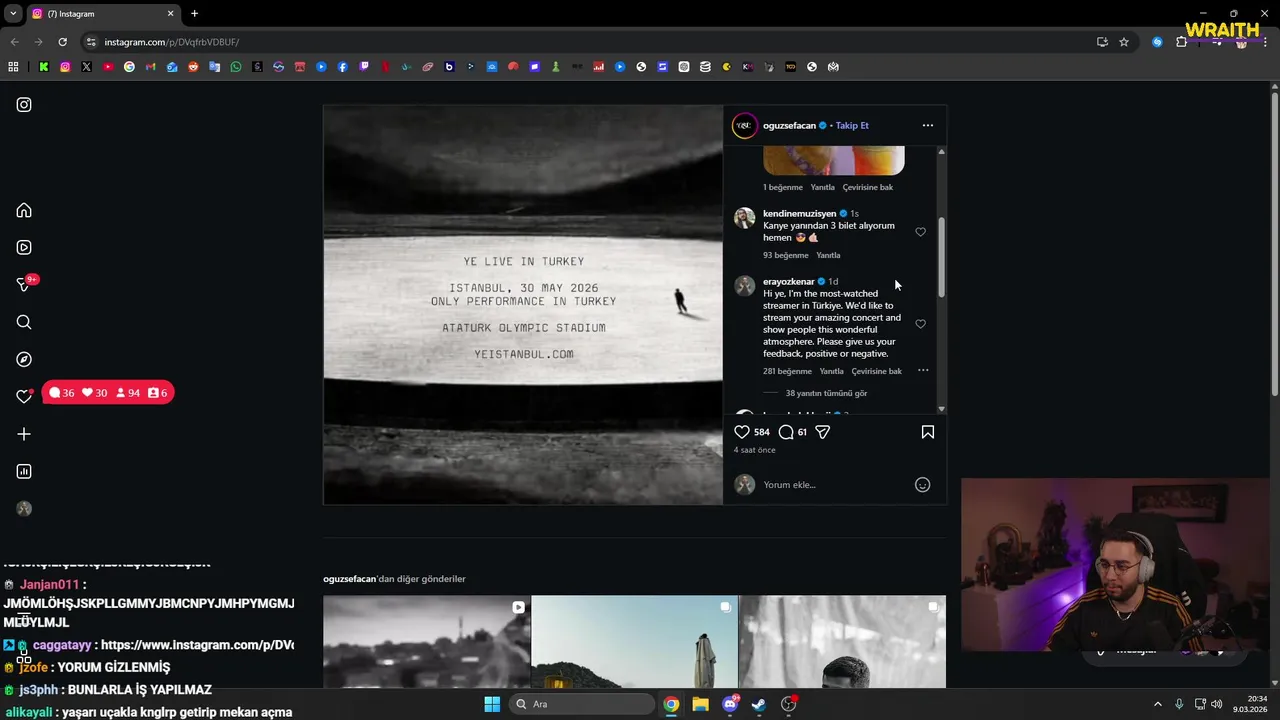
Task: Expand the tab search dropdown arrow
Action: point(12,14)
